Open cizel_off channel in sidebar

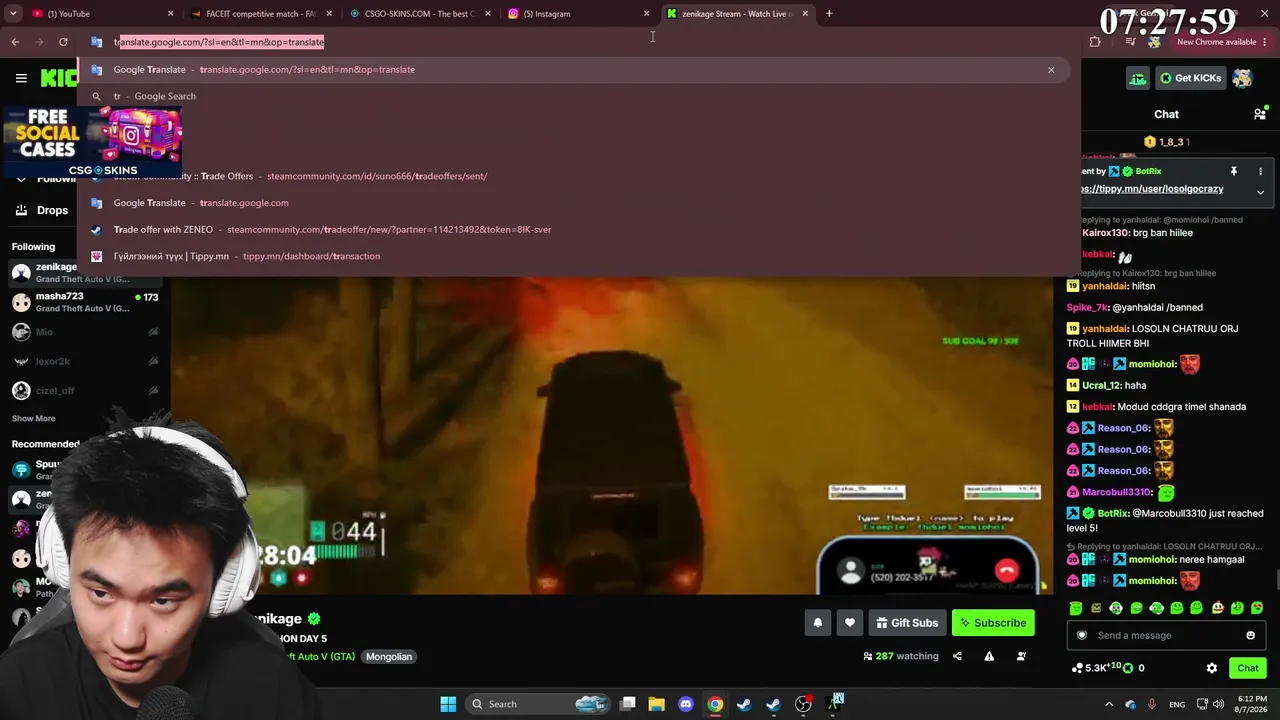[85, 390]
